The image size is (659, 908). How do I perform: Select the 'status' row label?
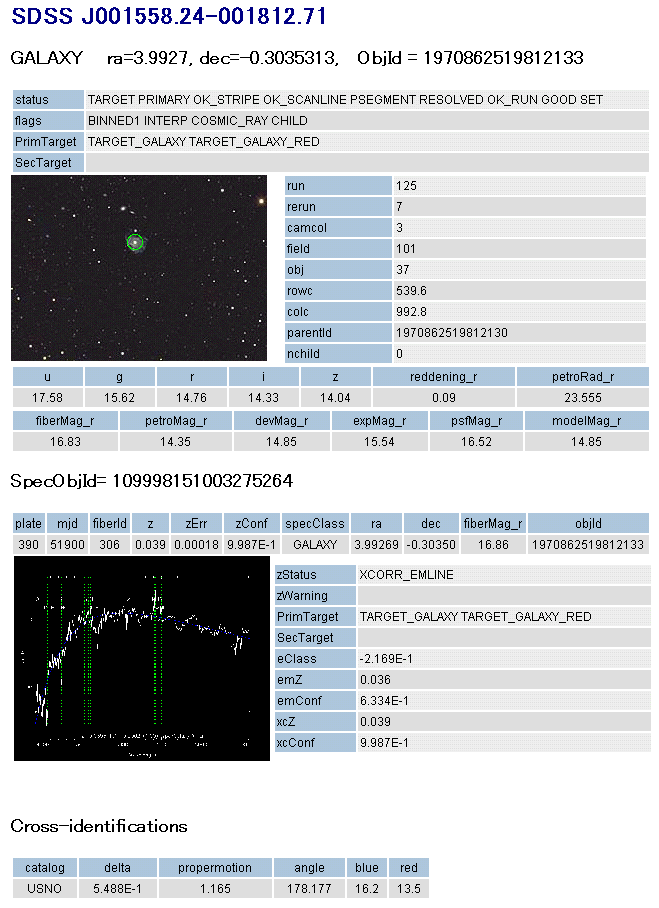48,100
